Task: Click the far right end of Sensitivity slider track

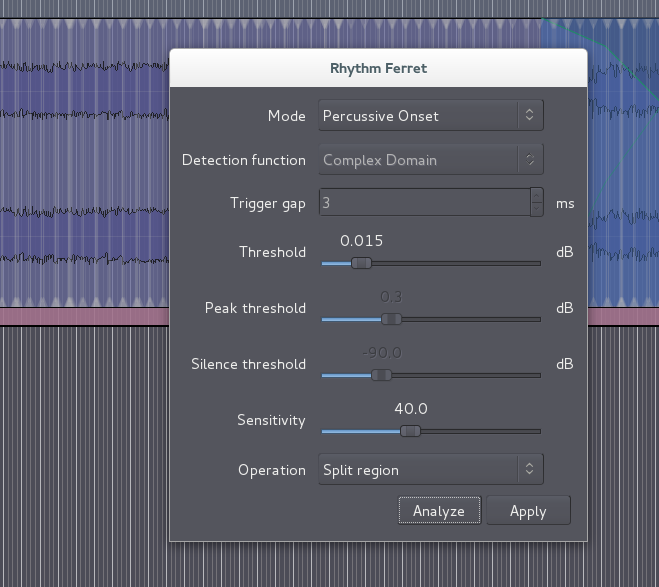Action: (x=537, y=431)
